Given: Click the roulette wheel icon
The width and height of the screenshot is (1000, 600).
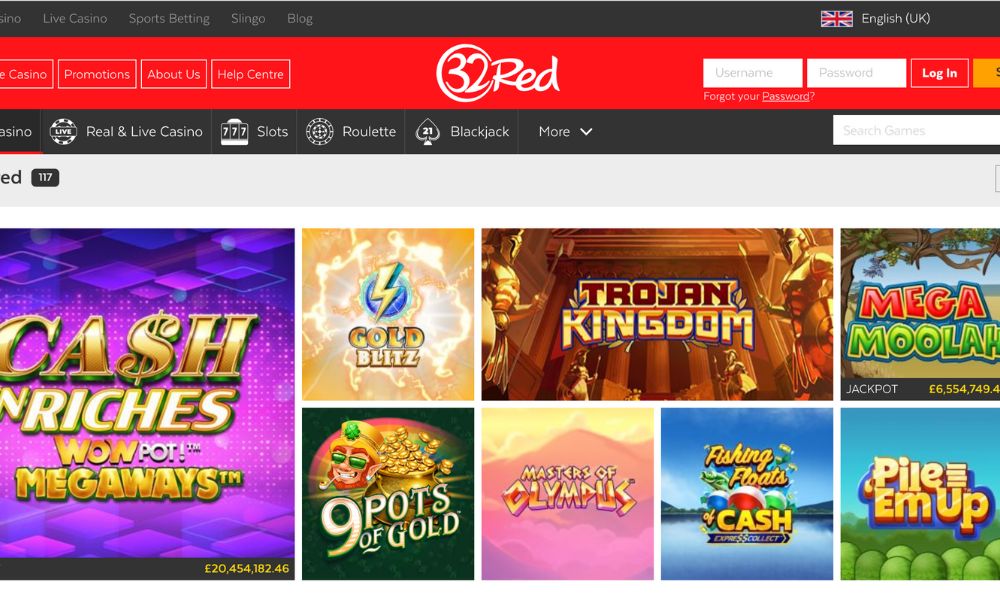Looking at the screenshot, I should 320,131.
